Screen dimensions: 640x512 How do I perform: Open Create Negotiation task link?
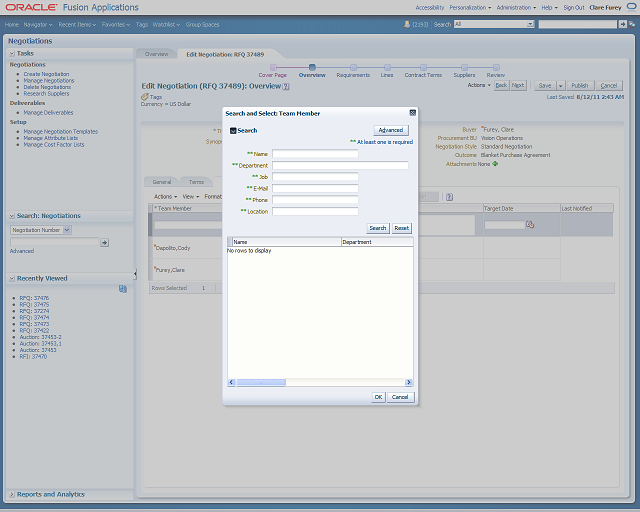(47, 74)
